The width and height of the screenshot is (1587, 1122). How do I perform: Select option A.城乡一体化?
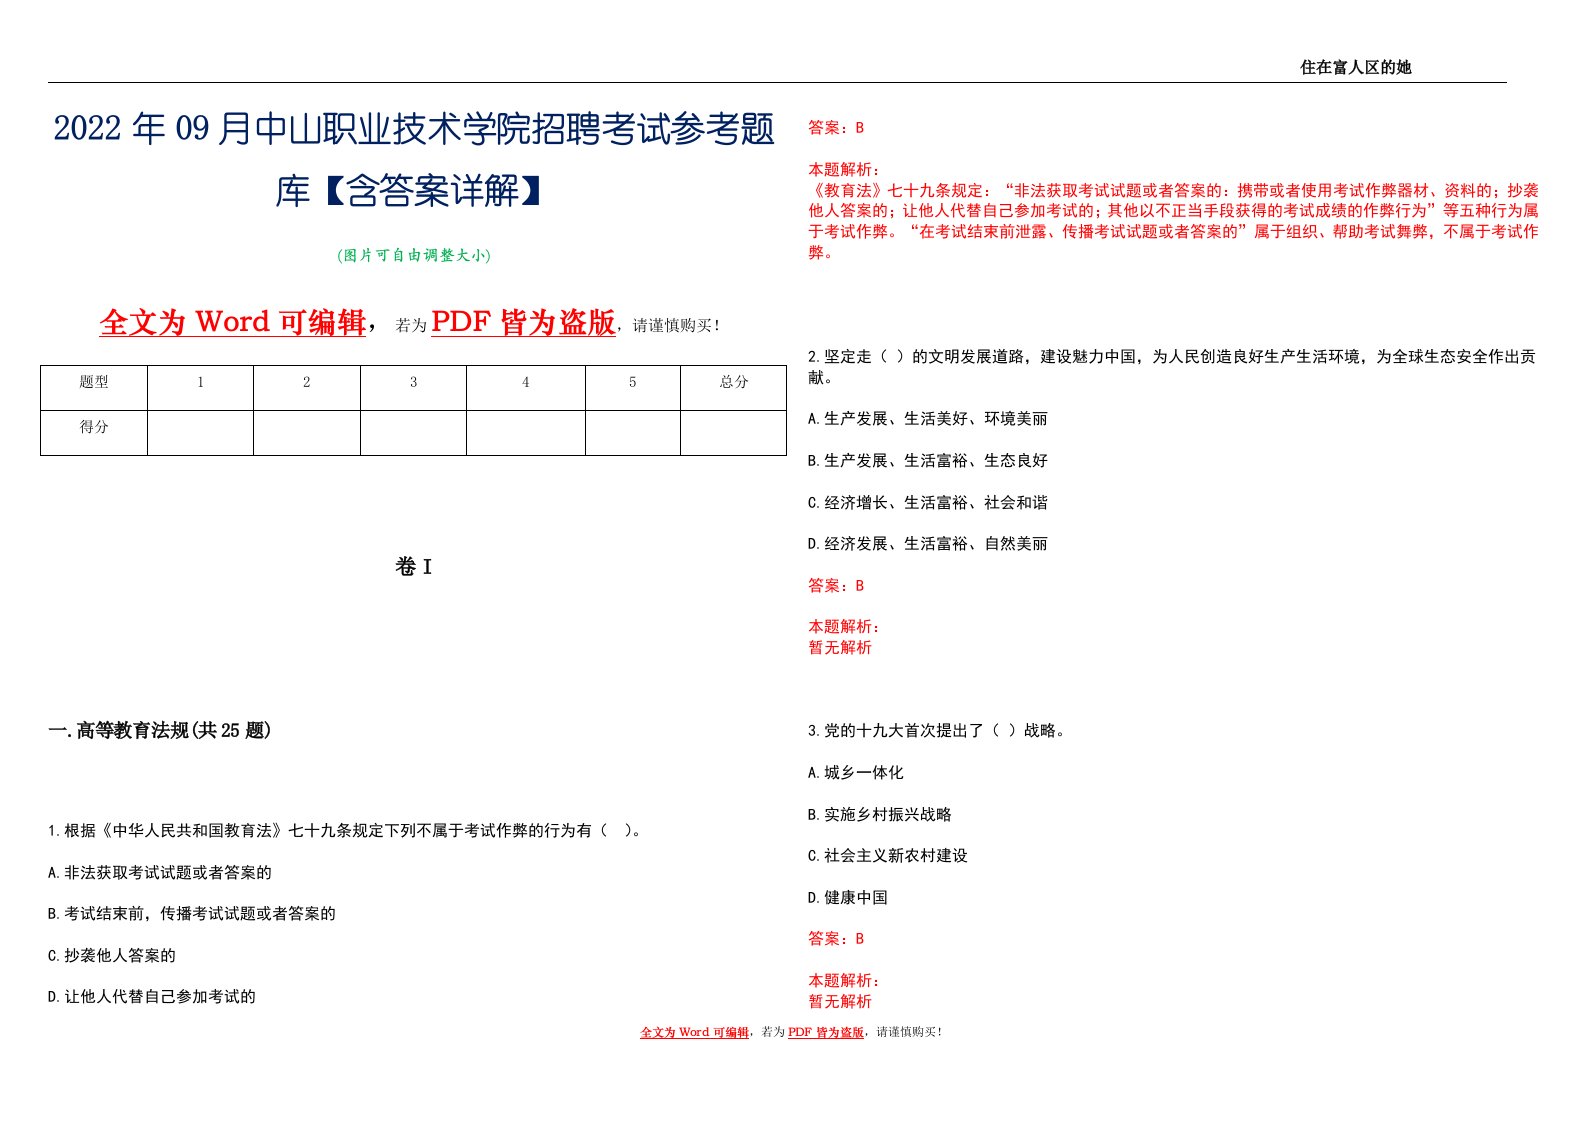856,773
